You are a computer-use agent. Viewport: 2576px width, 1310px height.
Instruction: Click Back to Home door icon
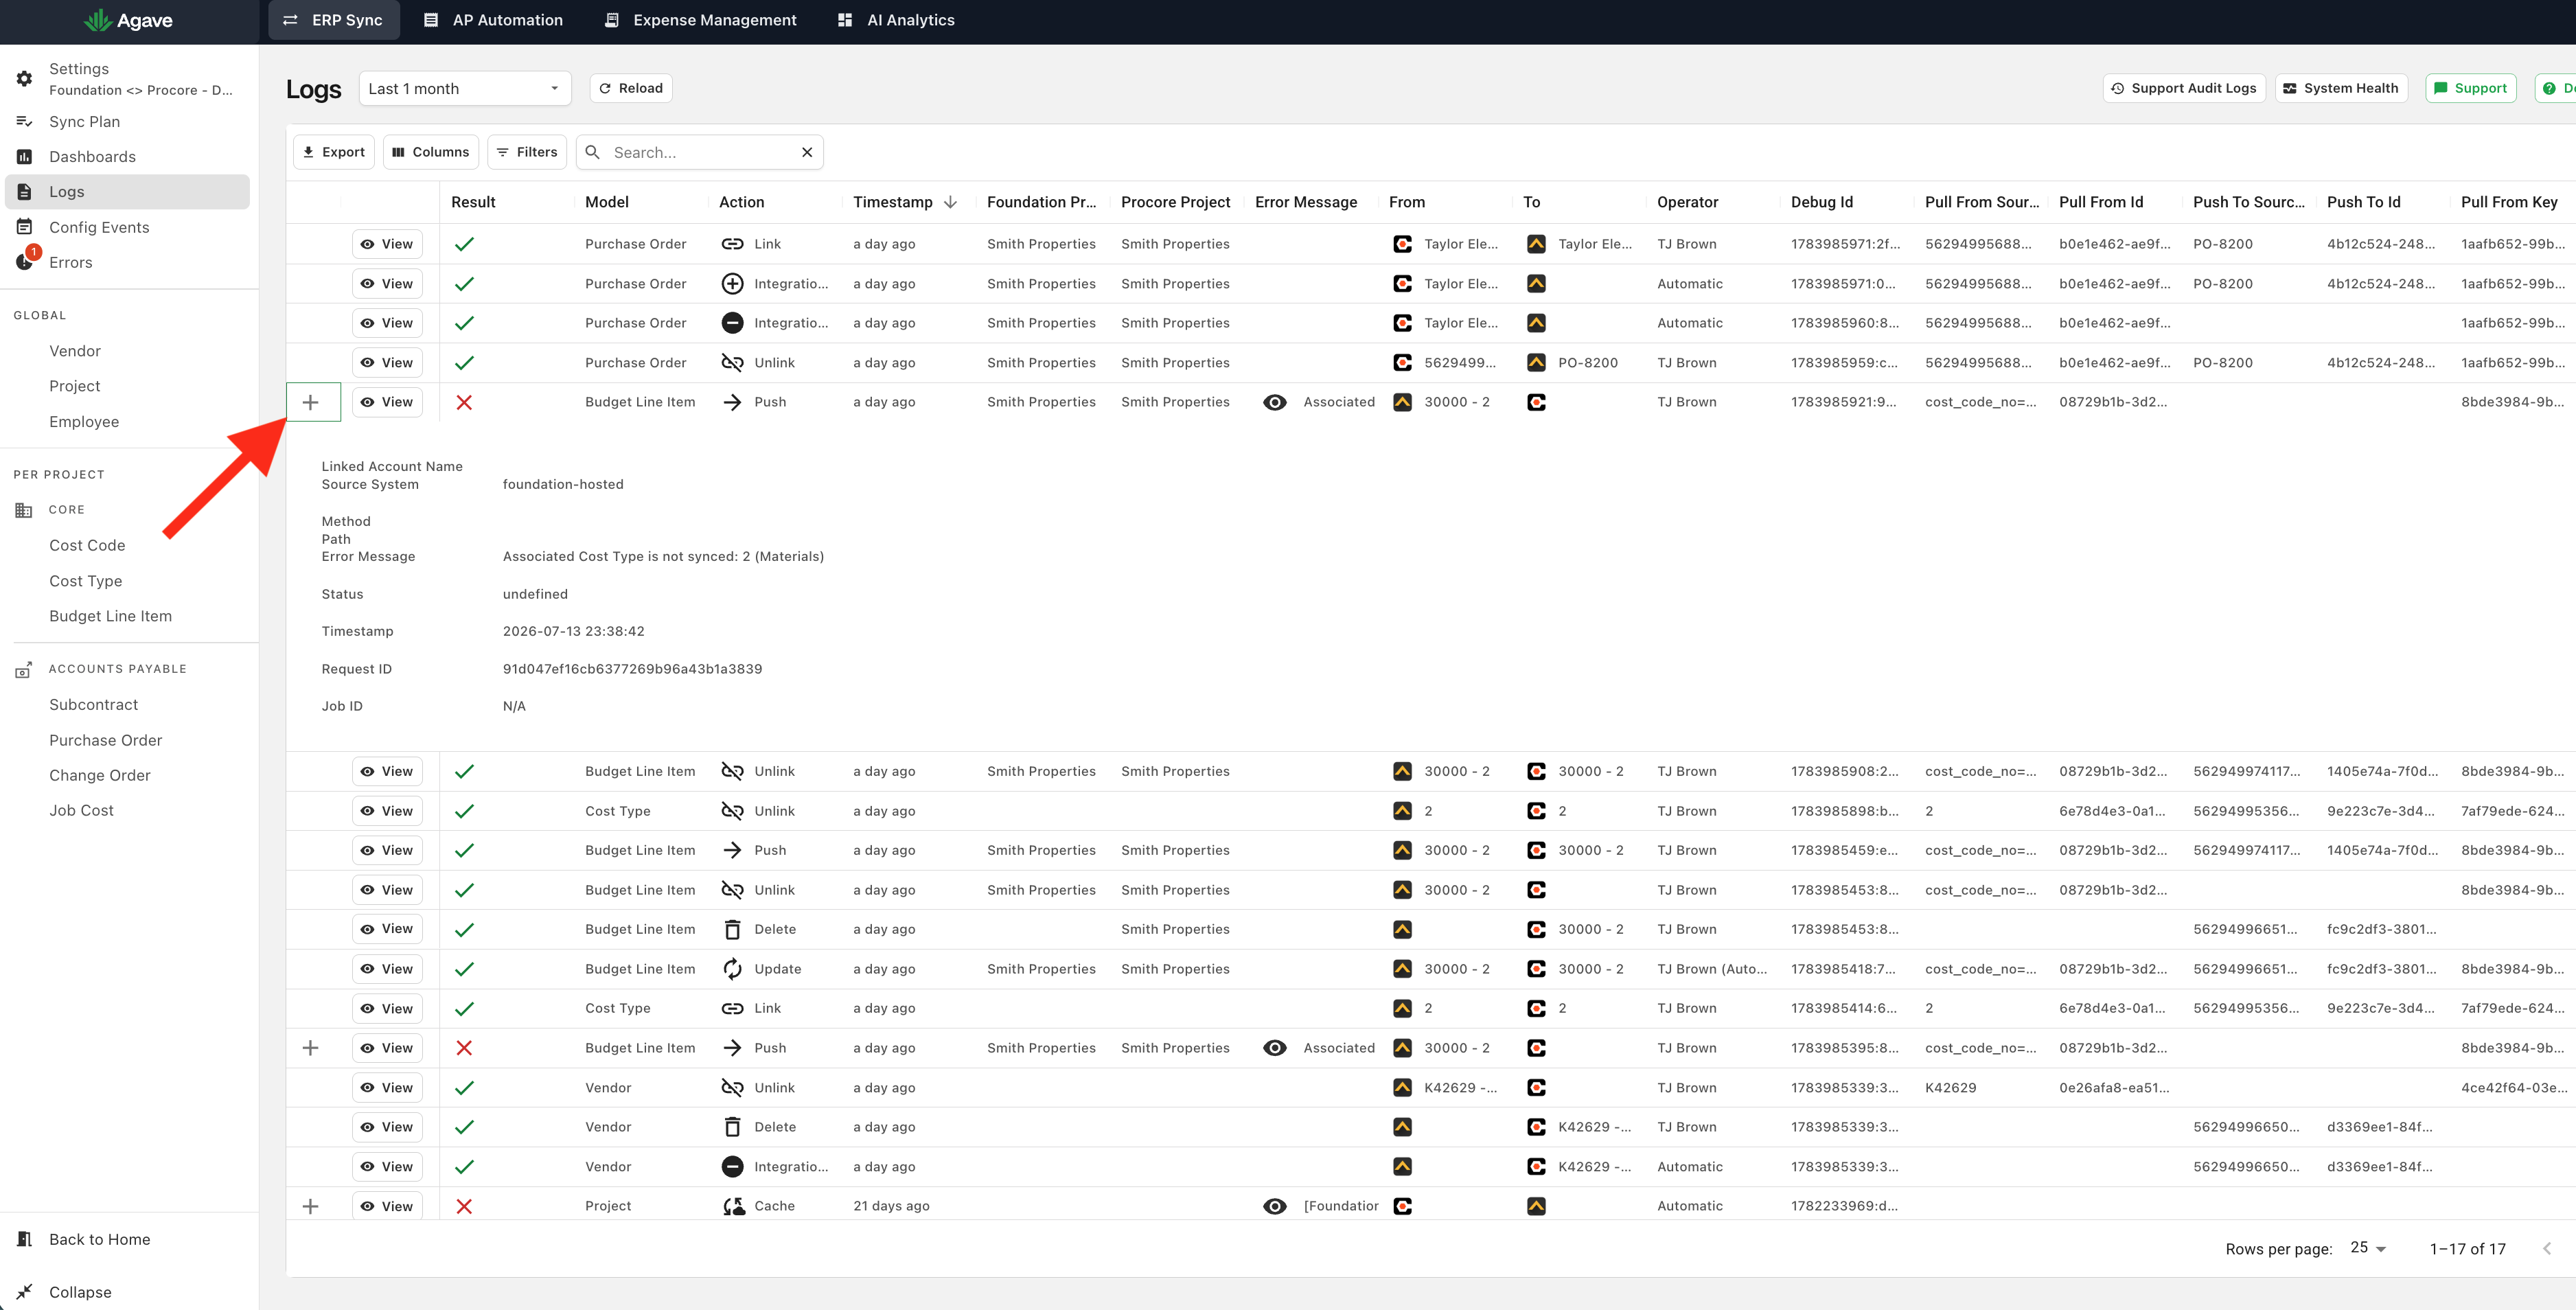tap(24, 1239)
